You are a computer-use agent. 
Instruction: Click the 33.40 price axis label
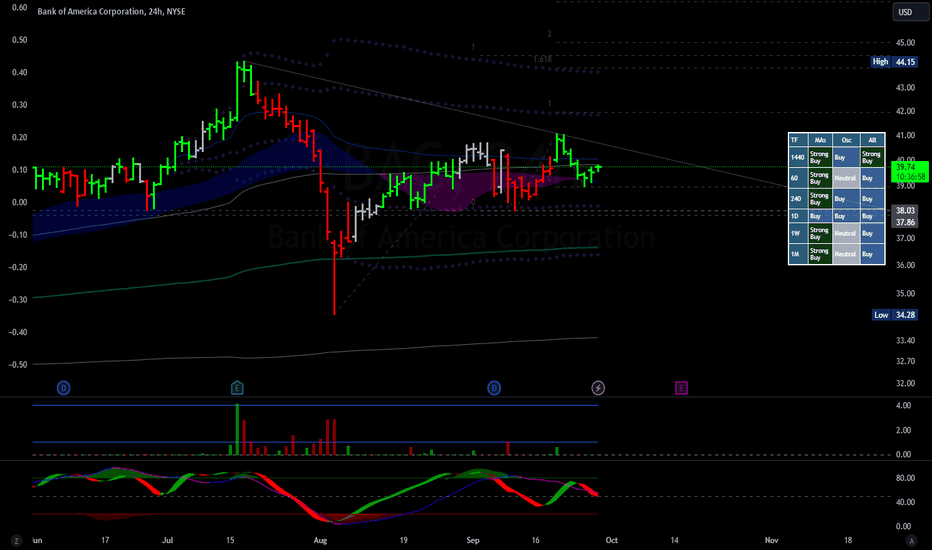click(x=905, y=341)
